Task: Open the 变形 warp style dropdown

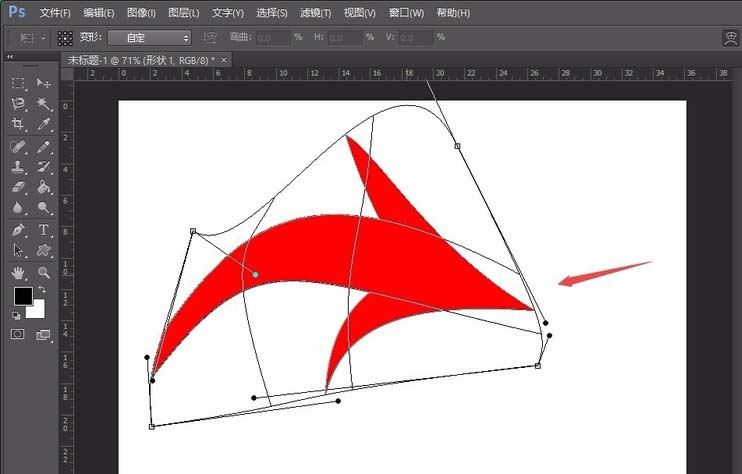Action: point(150,38)
